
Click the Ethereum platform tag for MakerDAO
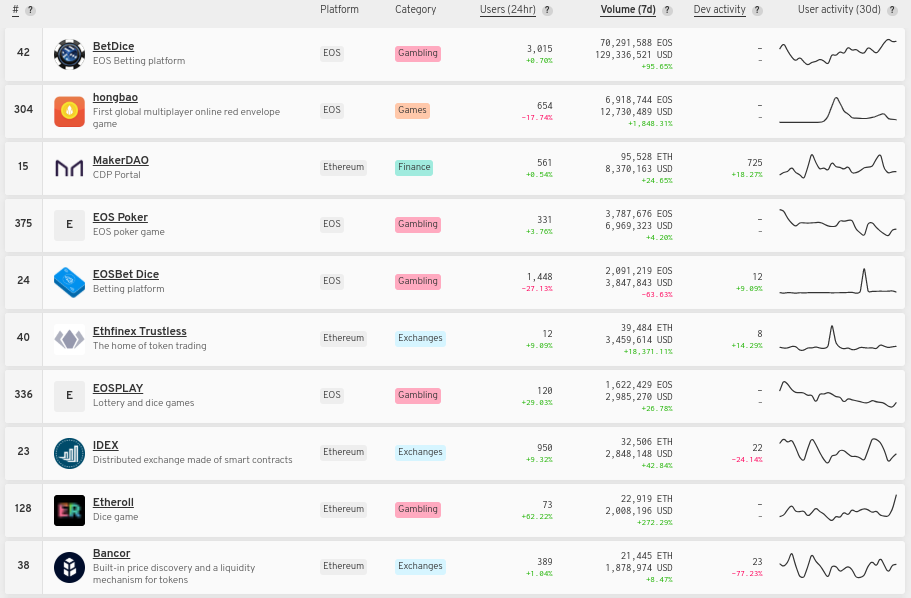coord(343,167)
